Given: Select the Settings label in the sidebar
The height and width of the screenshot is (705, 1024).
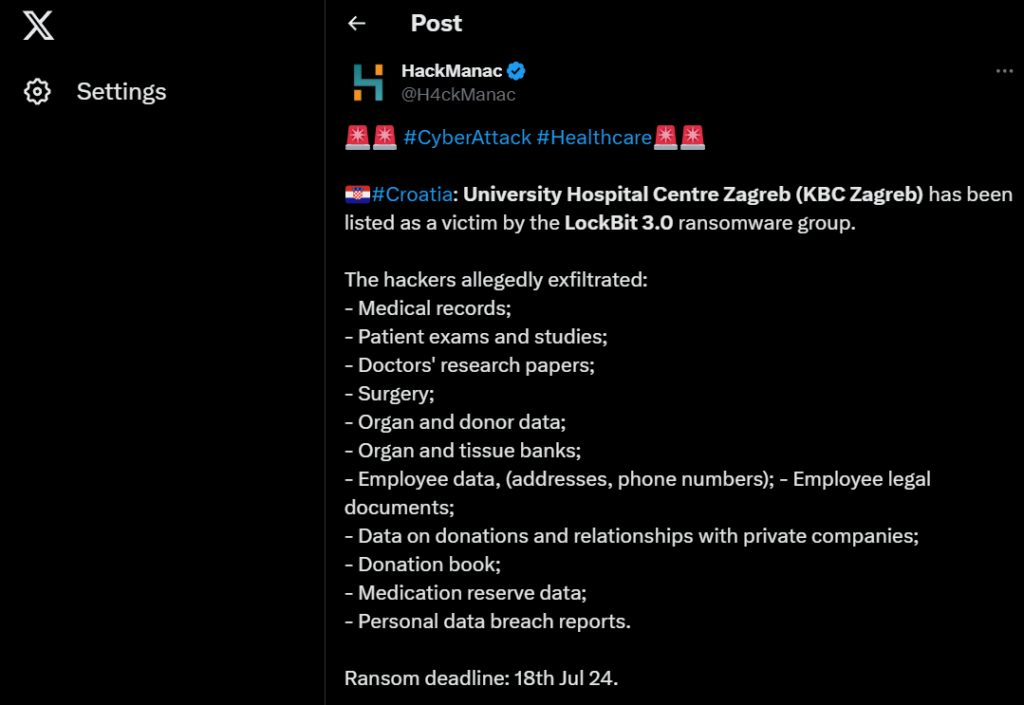Looking at the screenshot, I should (121, 92).
